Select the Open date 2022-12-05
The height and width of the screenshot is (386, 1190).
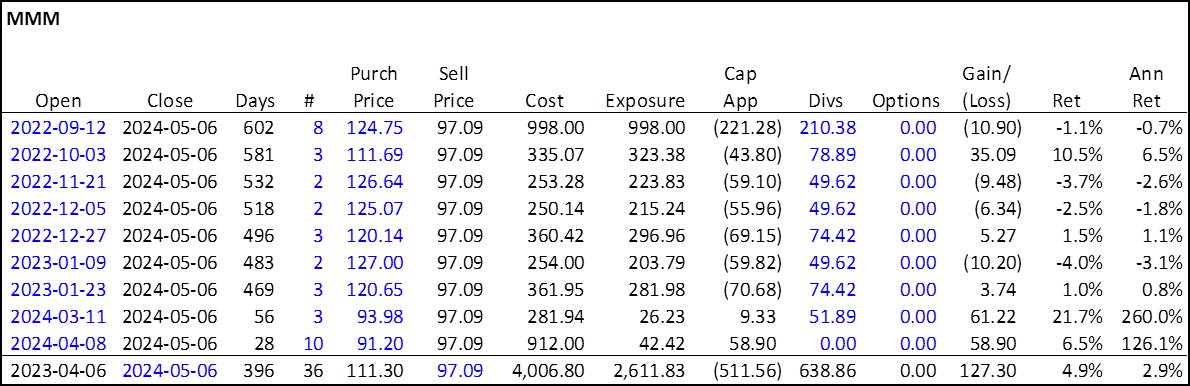coord(59,209)
